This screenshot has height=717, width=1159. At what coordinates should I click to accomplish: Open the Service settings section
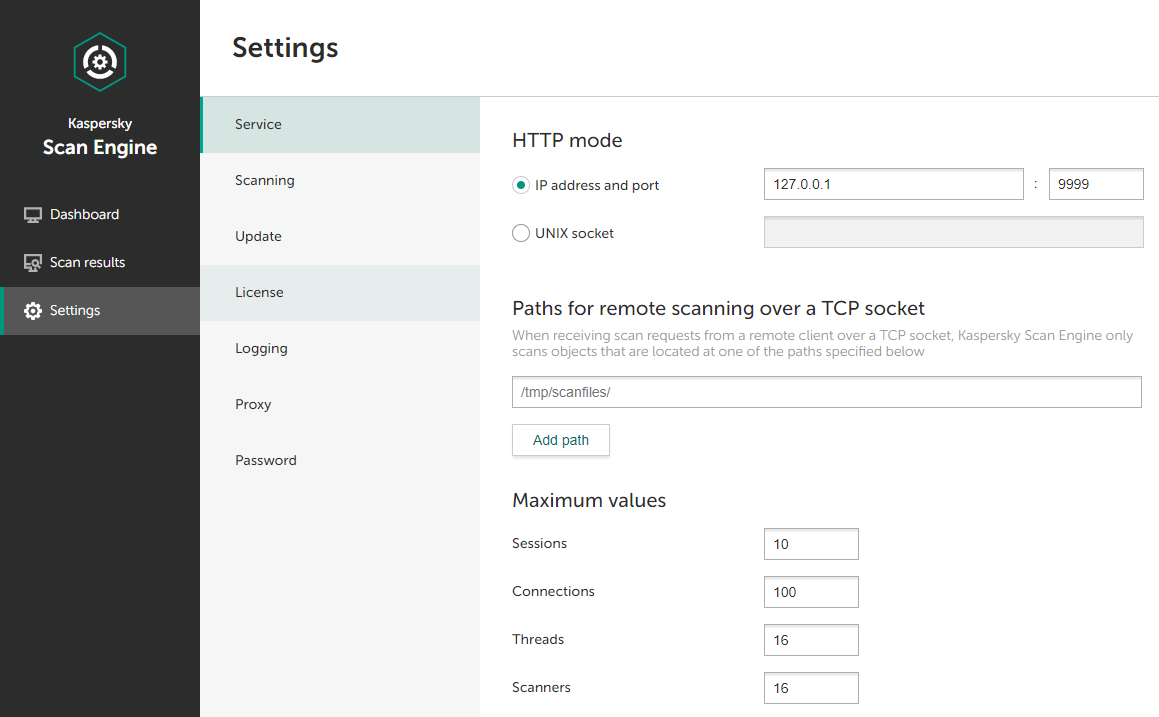tap(258, 124)
